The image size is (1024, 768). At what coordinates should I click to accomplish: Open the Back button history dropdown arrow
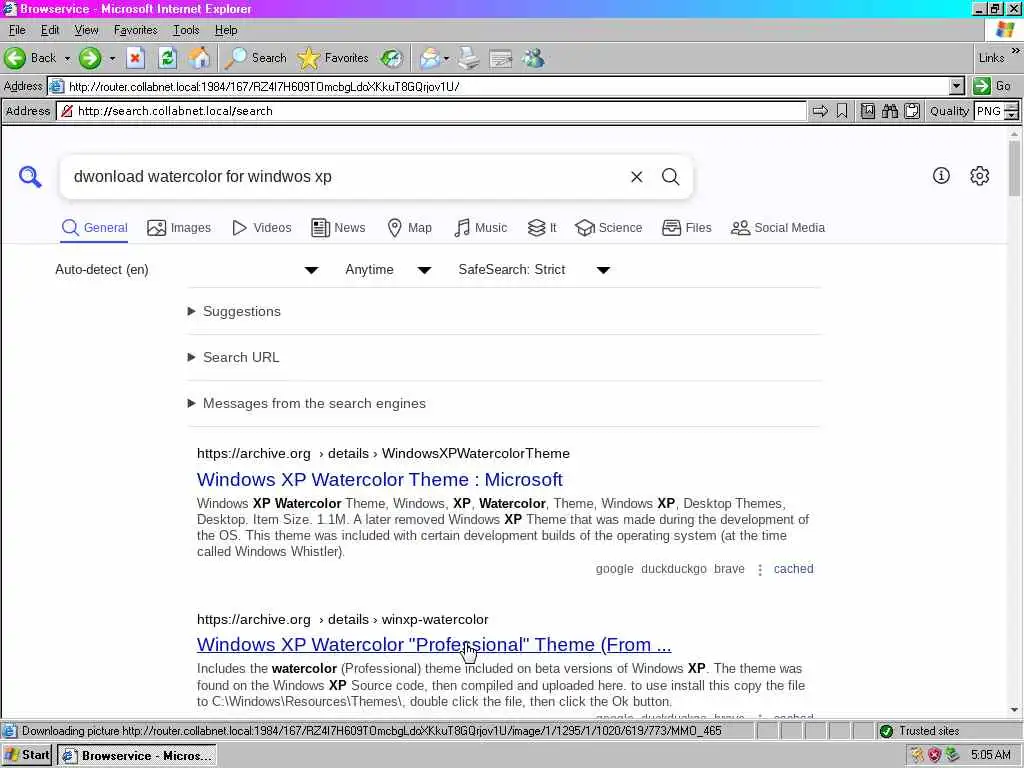pos(67,58)
